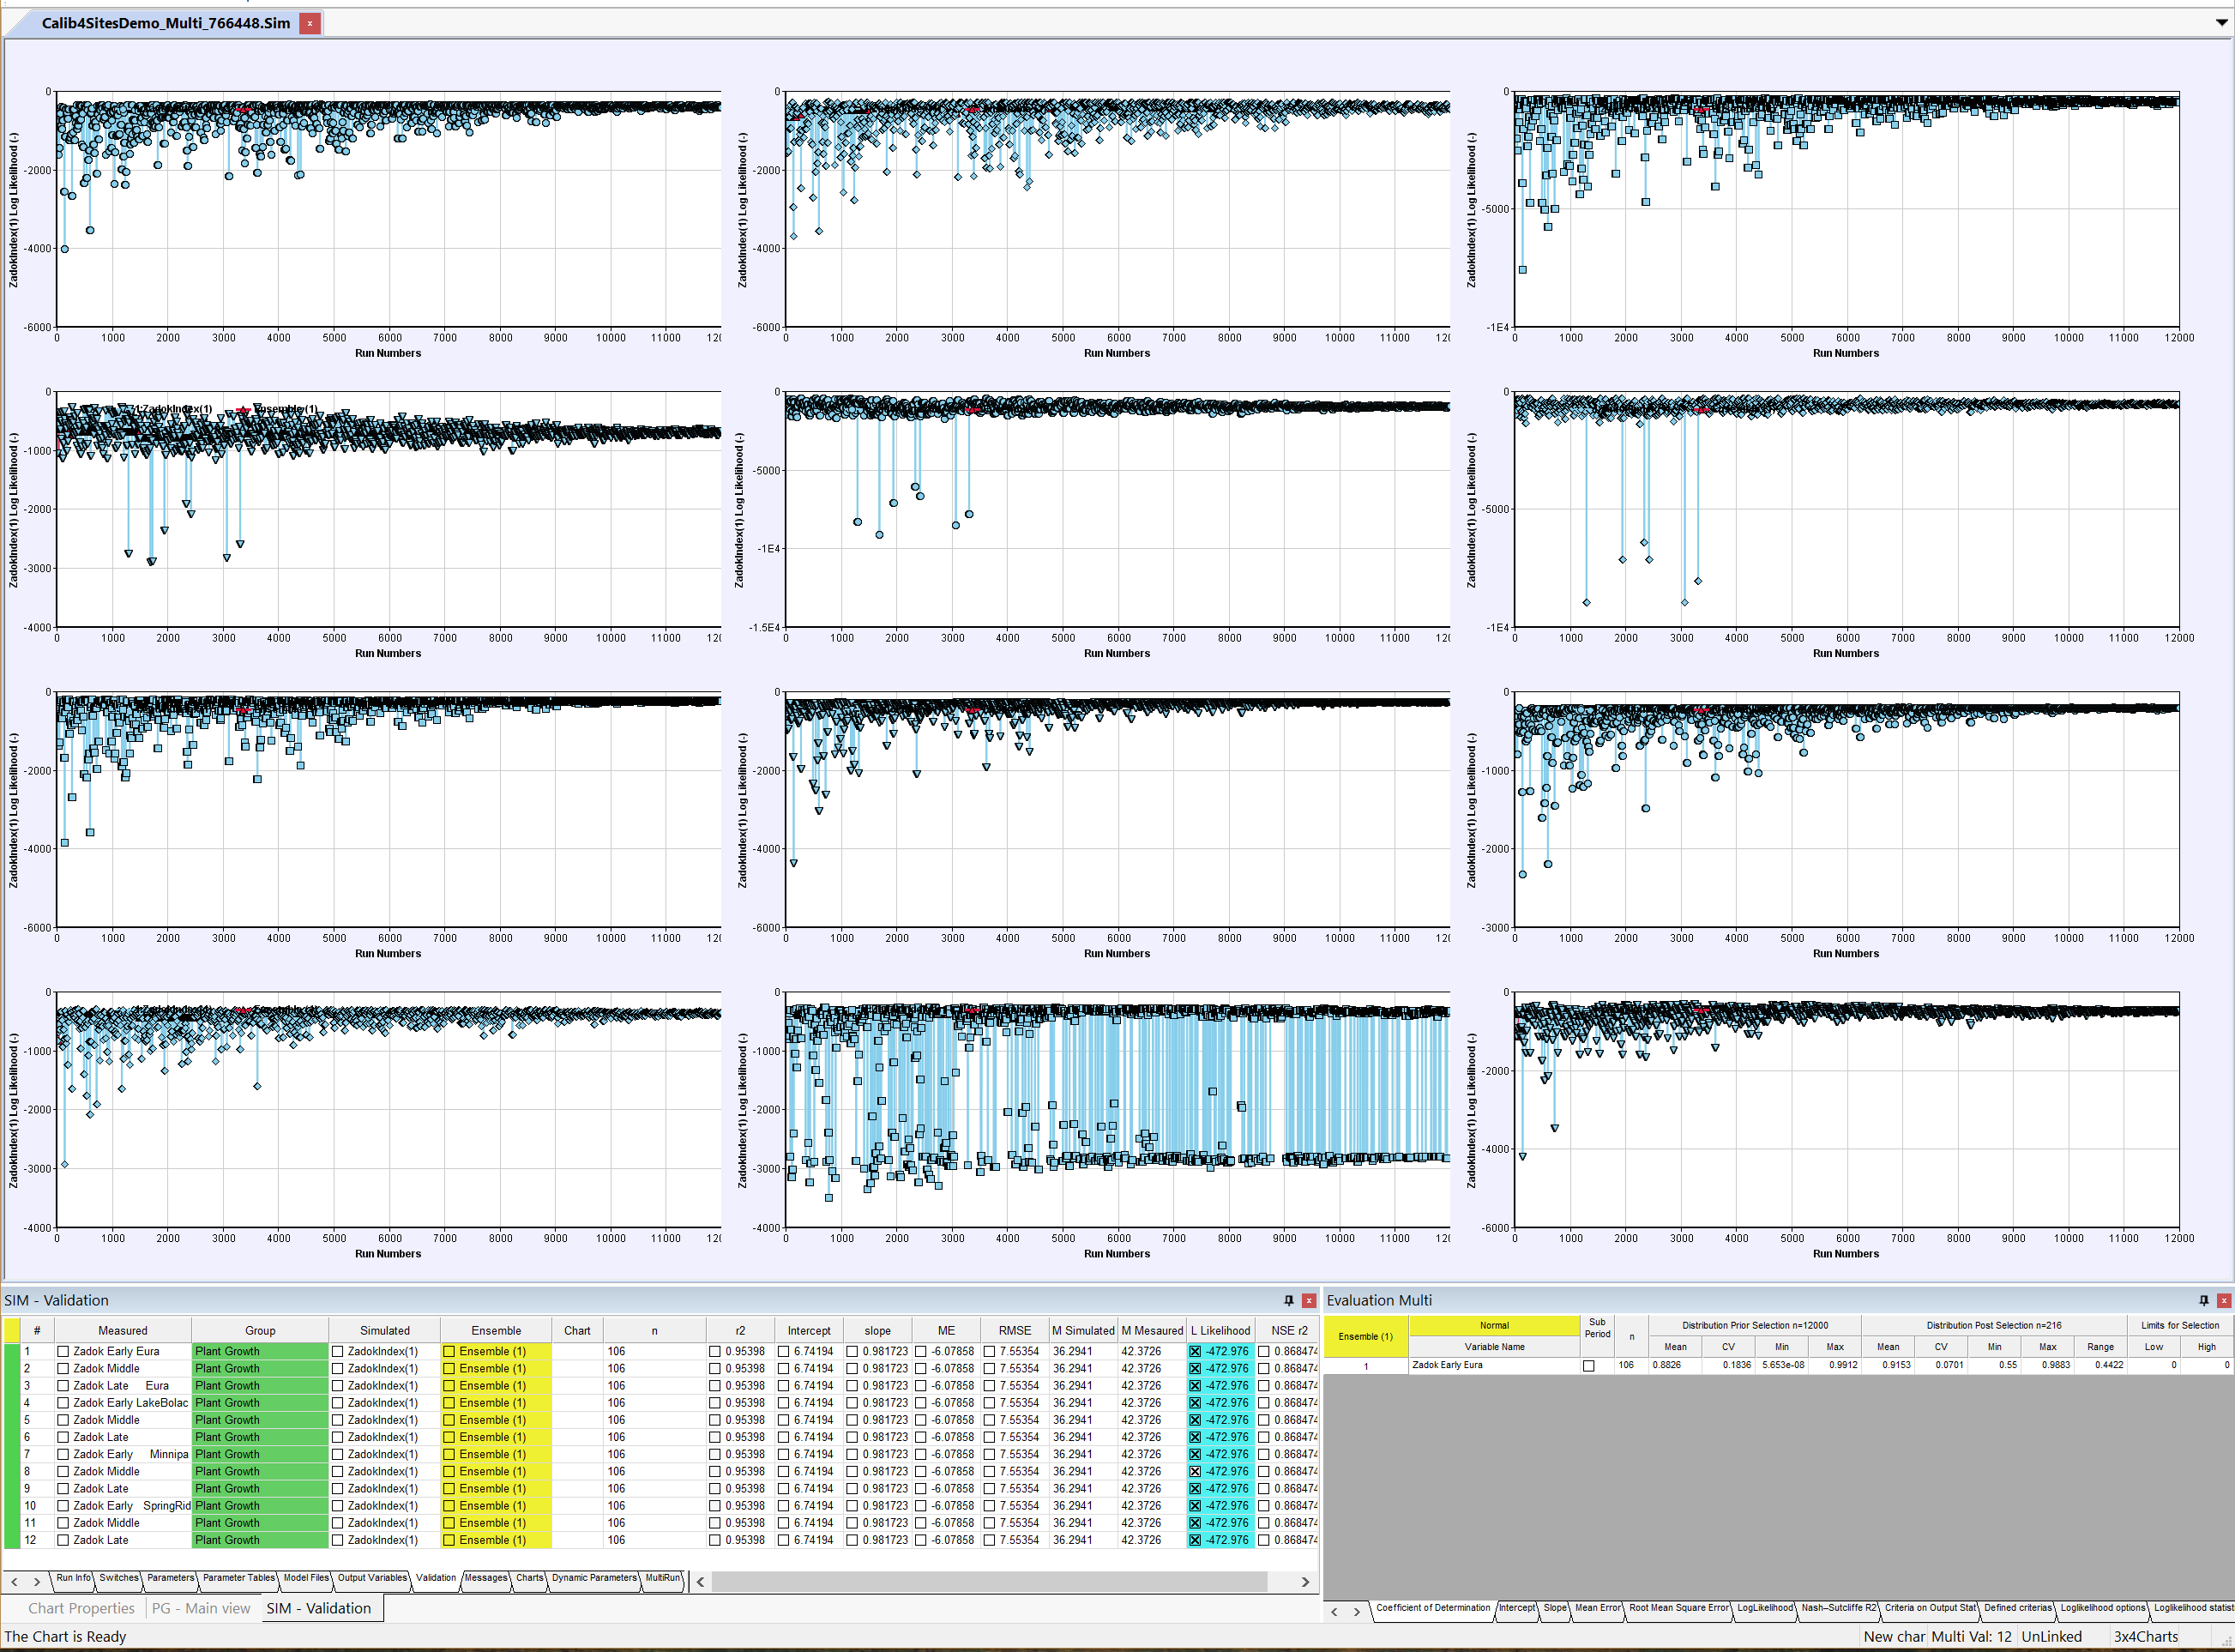The image size is (2235, 1652).
Task: Click yellow Ensemble (1) cell in Evaluation Multi
Action: click(x=1365, y=1336)
